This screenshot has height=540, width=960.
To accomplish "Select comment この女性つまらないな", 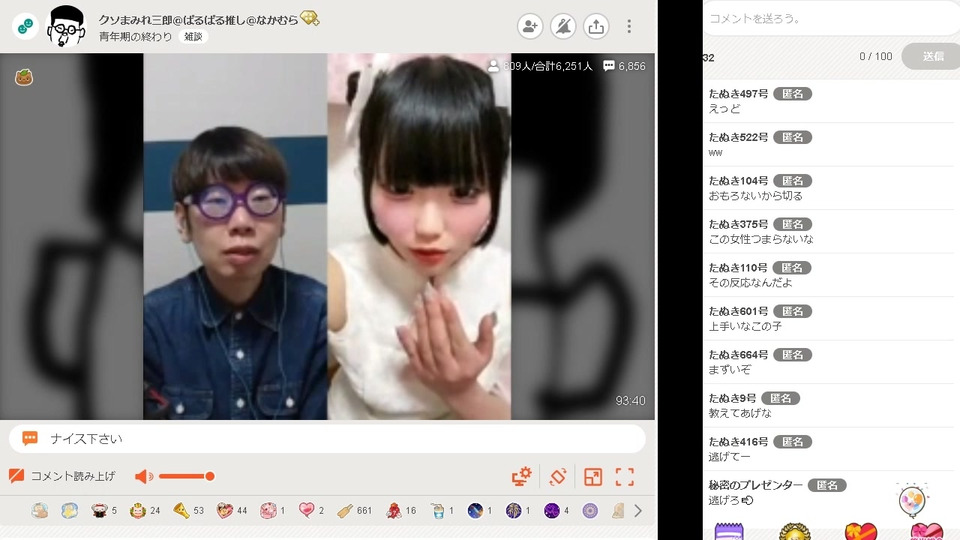I will [x=761, y=239].
